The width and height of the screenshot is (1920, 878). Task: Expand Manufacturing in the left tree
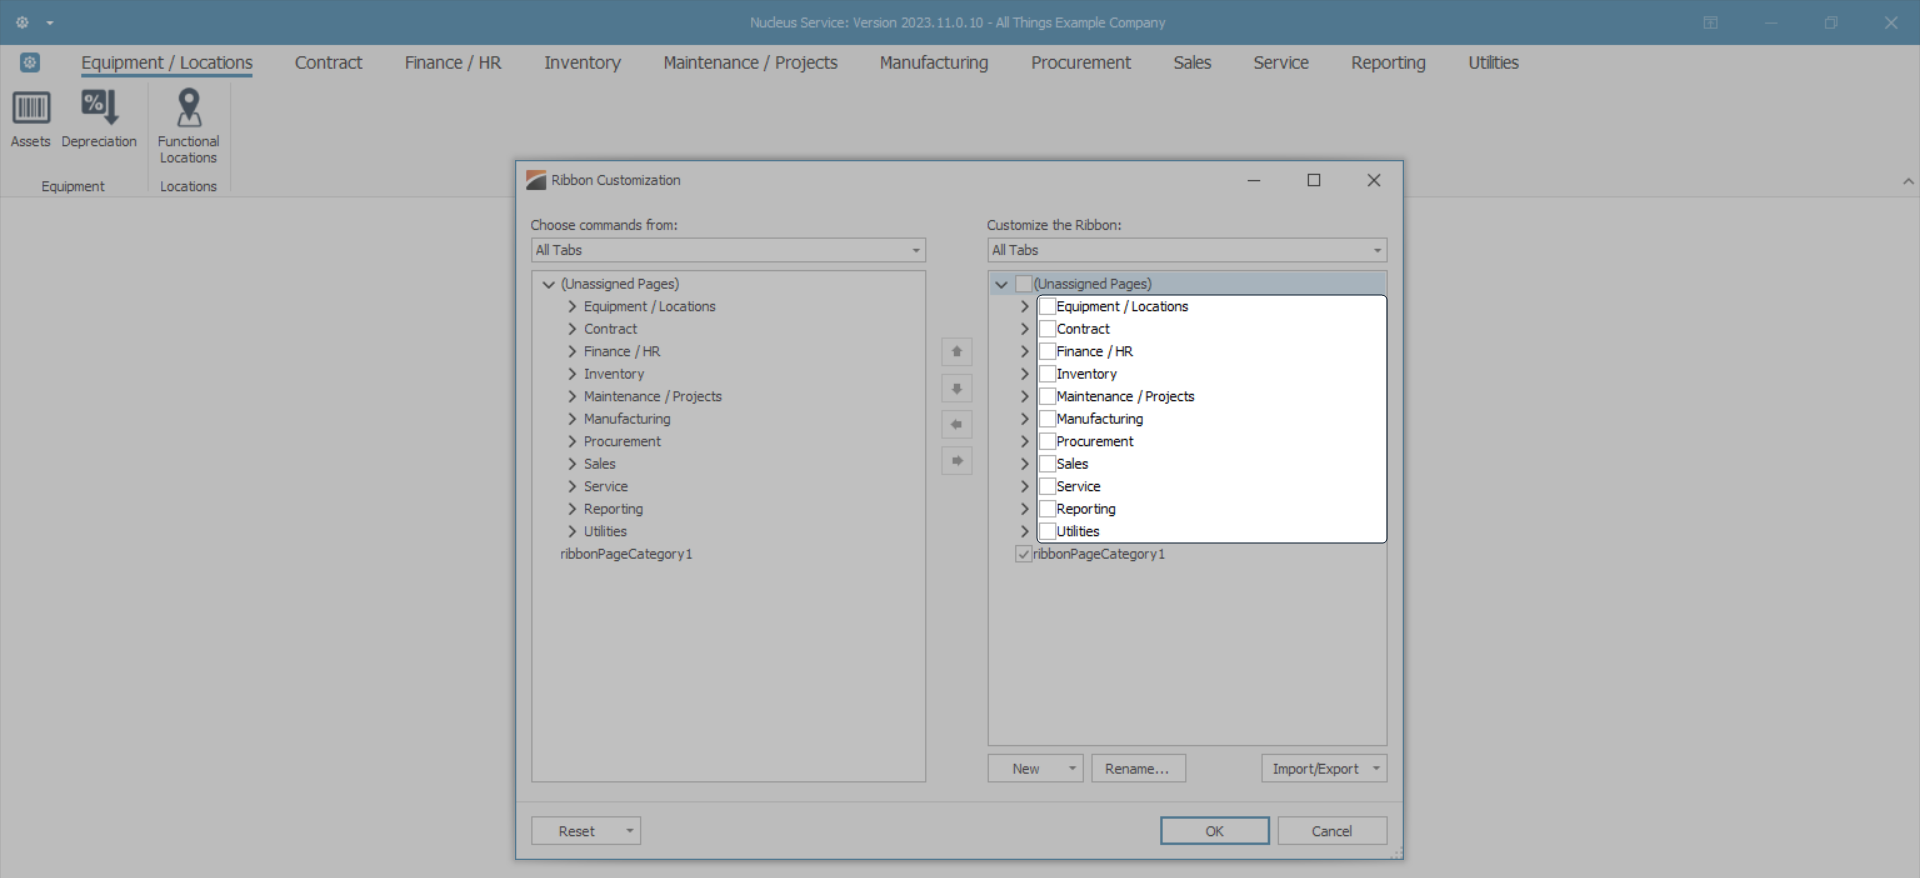click(572, 419)
